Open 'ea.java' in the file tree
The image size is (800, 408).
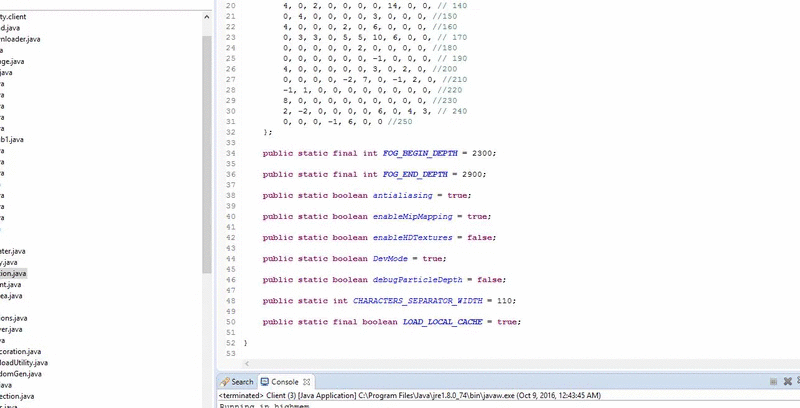(x=11, y=296)
